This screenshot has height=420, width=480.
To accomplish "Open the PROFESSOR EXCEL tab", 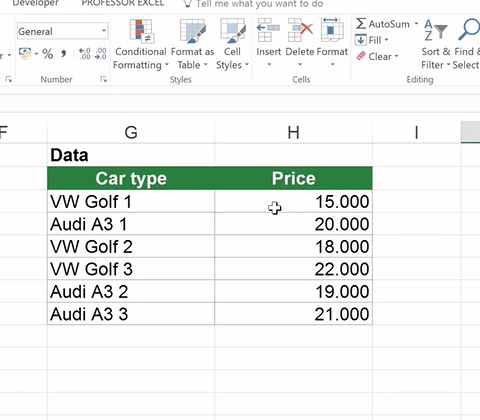I will [x=123, y=3].
